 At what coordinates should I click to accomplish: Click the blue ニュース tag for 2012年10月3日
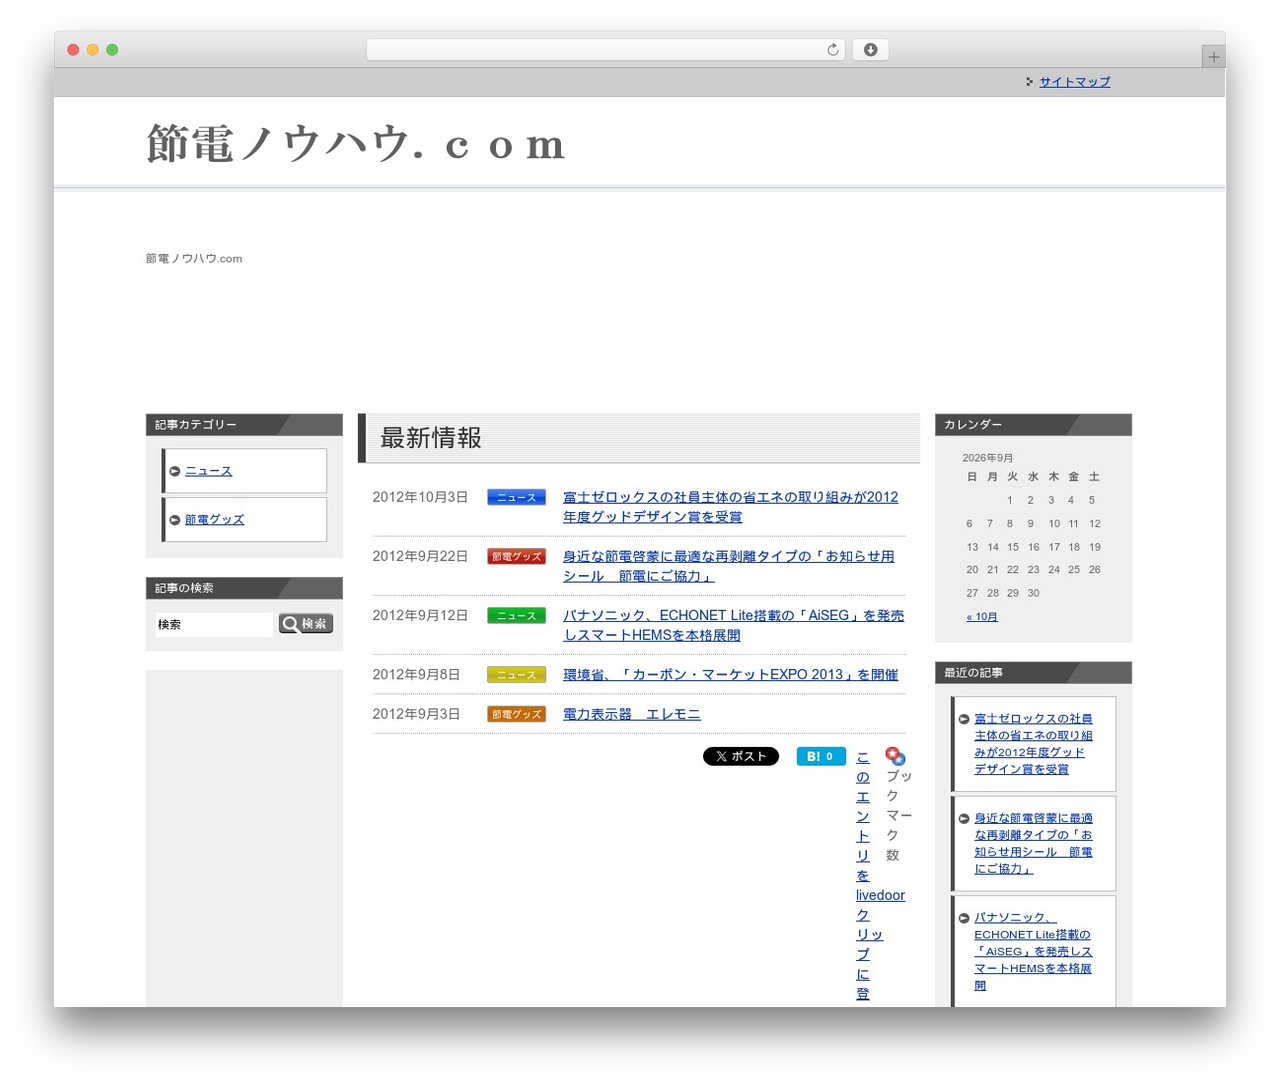[x=516, y=497]
